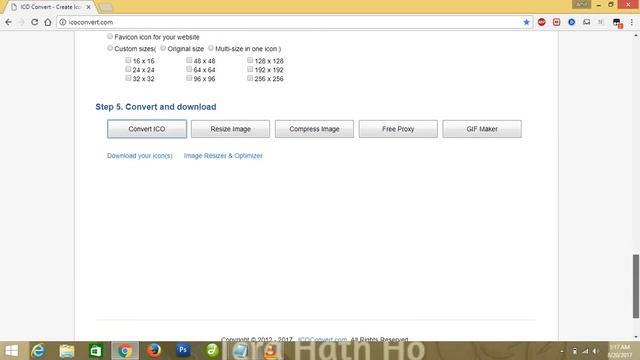Viewport: 640px width, 360px height.
Task: Show hidden system tray icons
Action: click(x=562, y=351)
